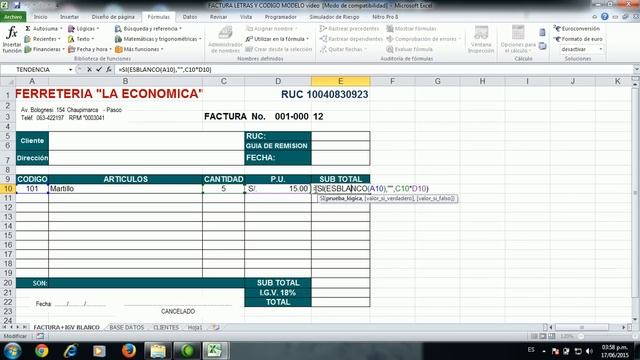Open the Financieras functions dropdown
The height and width of the screenshot is (360, 640).
44,49
